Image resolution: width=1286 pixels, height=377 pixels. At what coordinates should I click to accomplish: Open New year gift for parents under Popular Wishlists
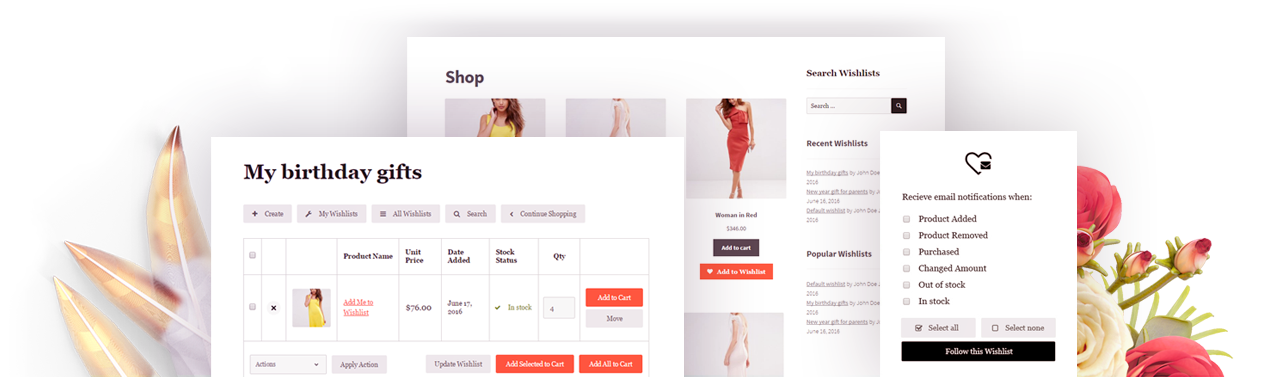[x=837, y=321]
